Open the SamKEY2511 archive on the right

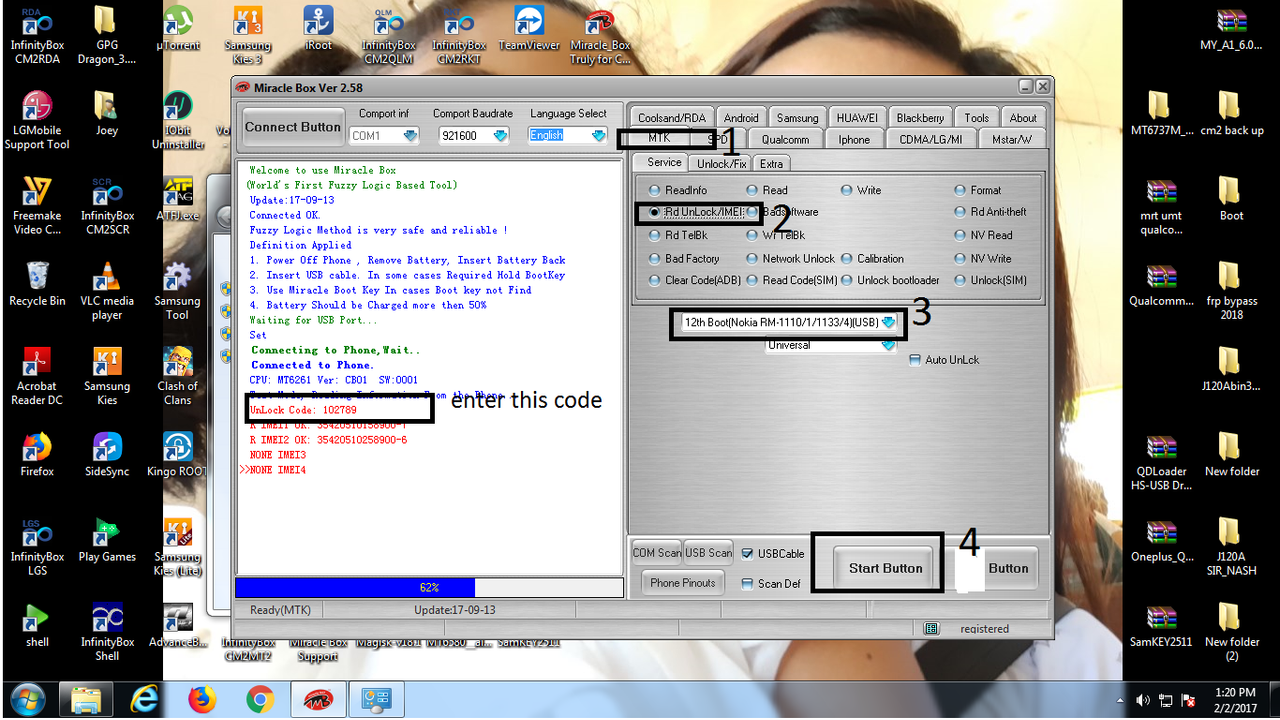pyautogui.click(x=1160, y=626)
